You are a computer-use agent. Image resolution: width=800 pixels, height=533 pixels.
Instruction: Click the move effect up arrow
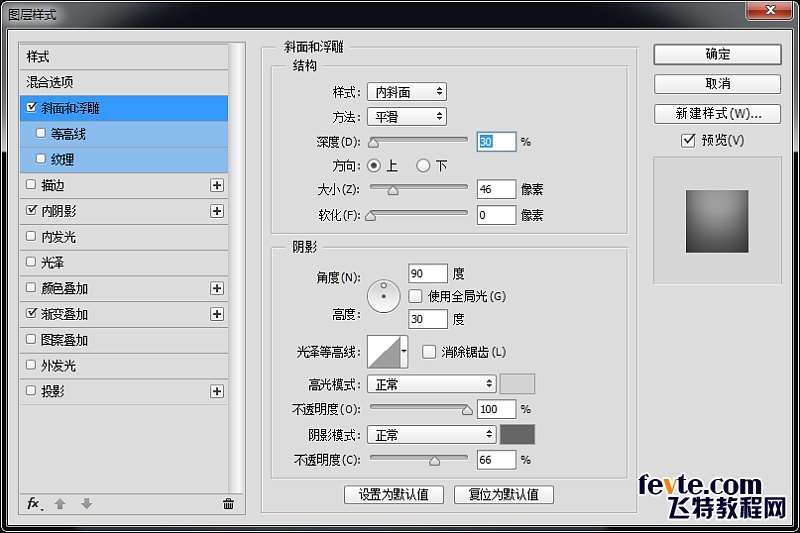(x=60, y=504)
